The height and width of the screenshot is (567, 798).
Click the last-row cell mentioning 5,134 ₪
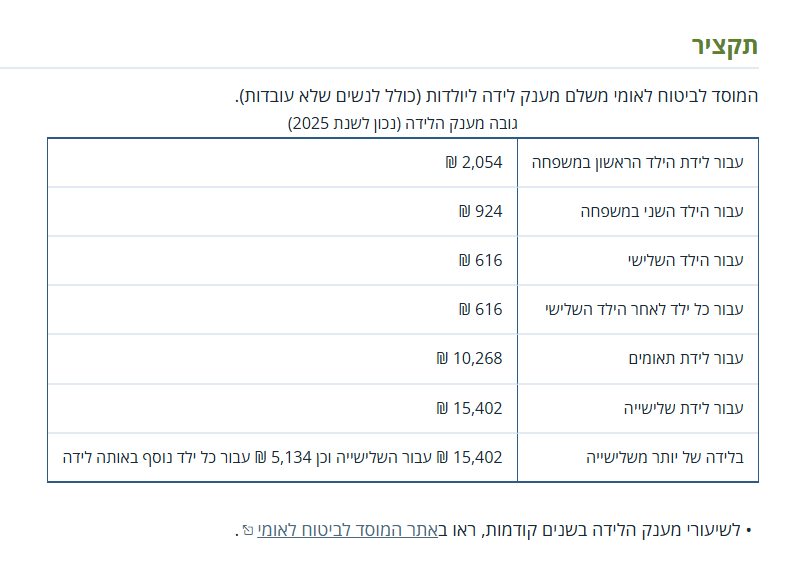tap(282, 457)
